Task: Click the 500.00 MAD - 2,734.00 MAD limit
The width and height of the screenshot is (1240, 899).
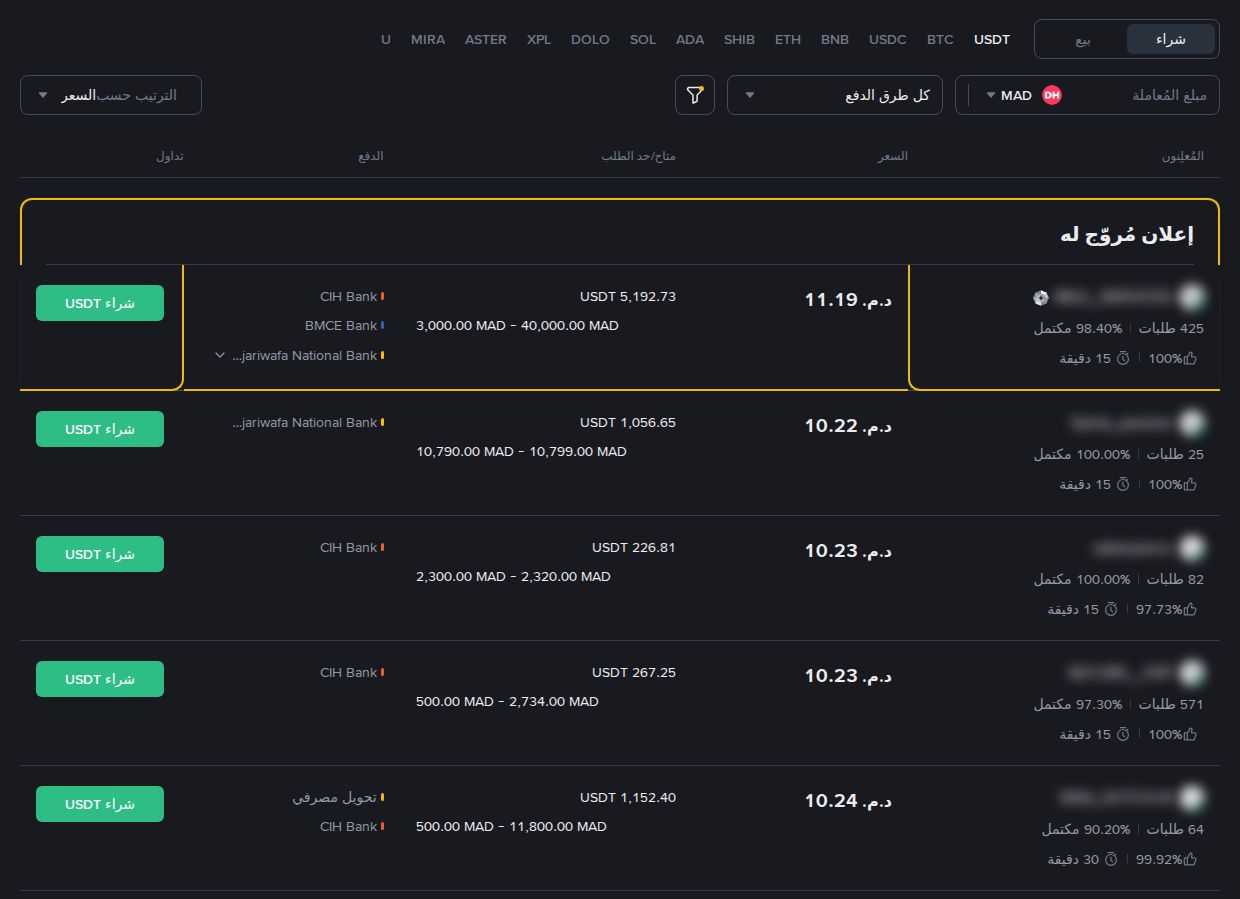Action: [x=507, y=702]
